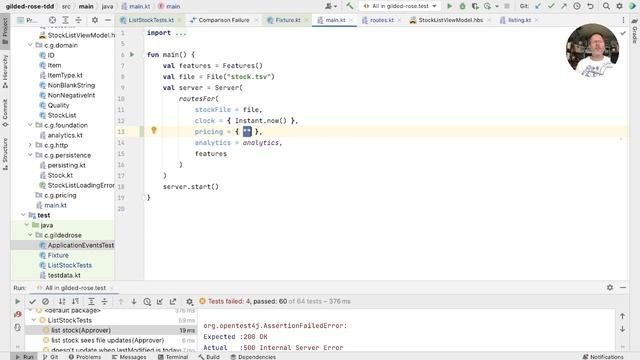Open the Terminal tool window

[x=173, y=357]
